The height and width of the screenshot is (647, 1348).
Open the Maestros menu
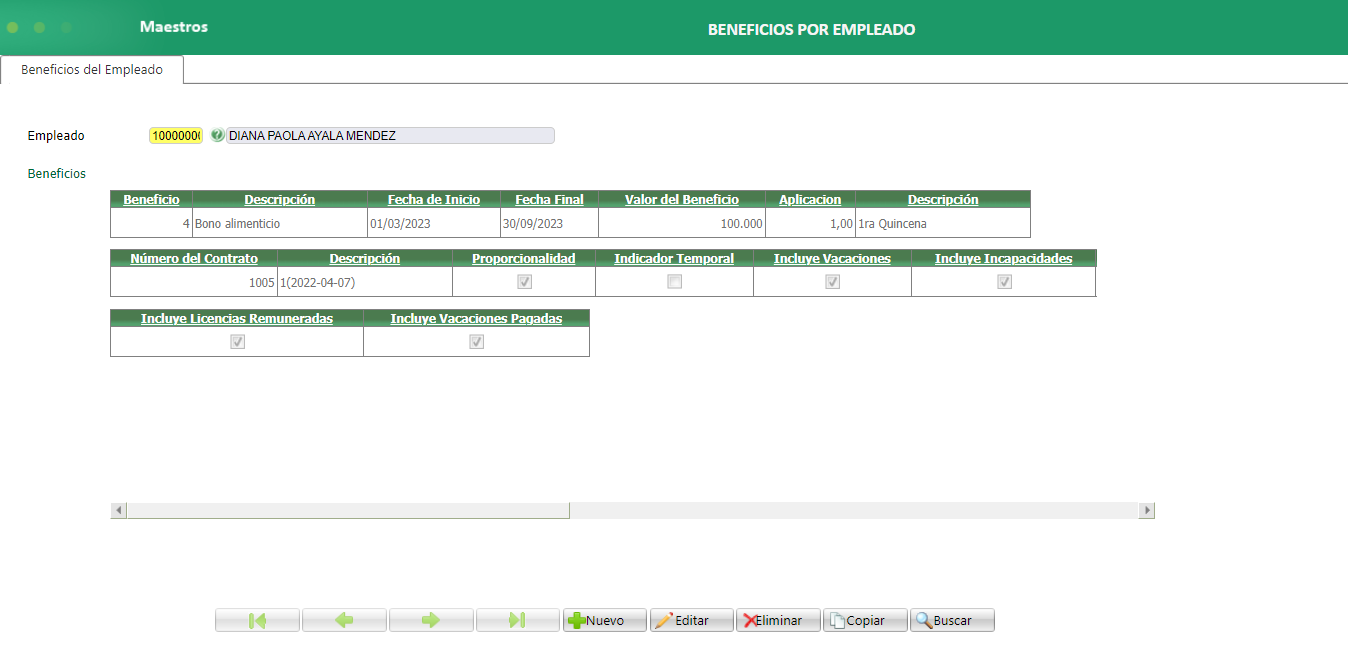[x=174, y=27]
